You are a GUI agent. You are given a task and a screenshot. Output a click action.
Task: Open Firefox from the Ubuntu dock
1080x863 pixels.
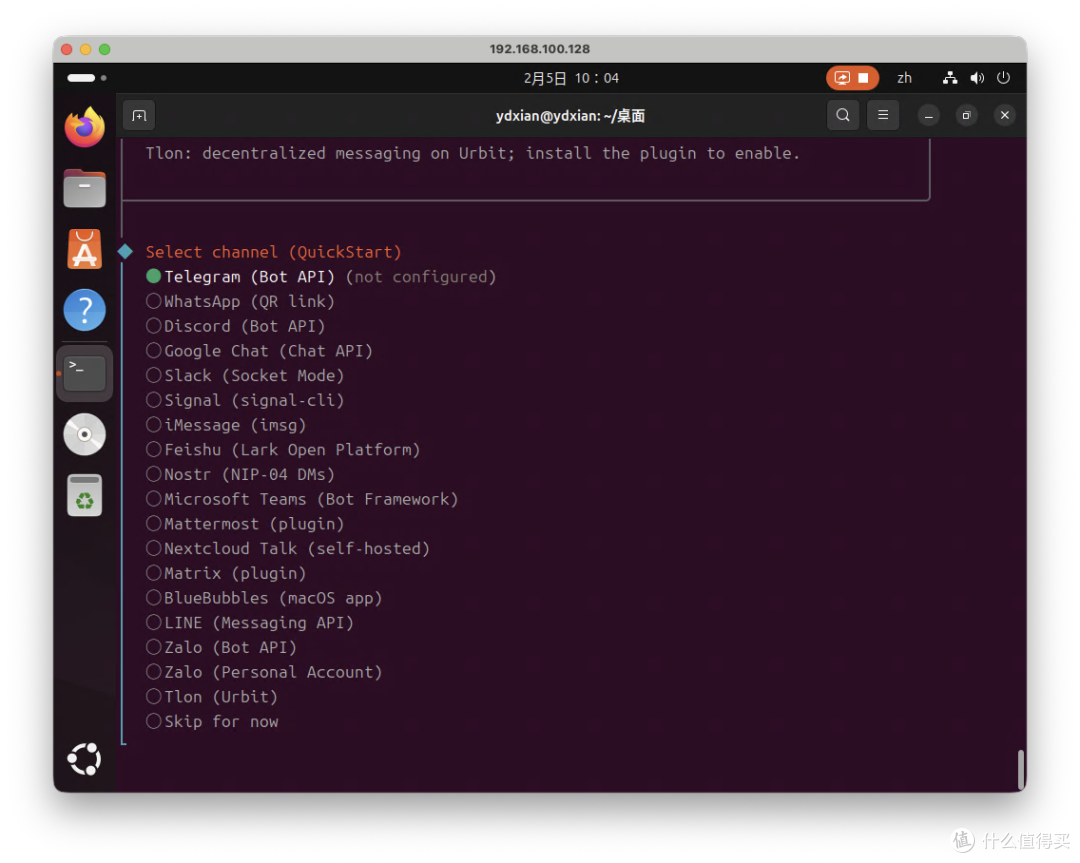coord(85,127)
